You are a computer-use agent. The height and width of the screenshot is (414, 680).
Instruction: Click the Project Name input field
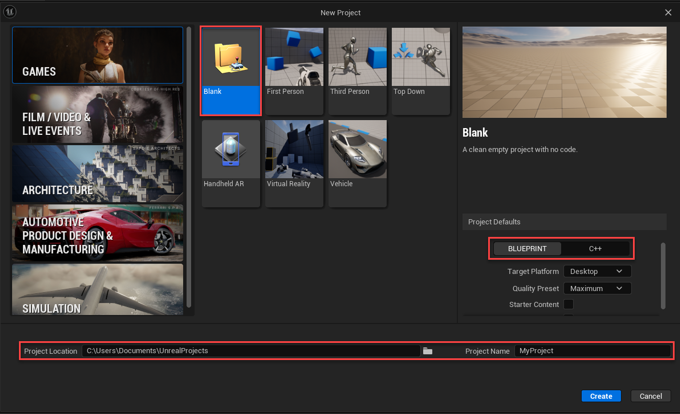[592, 351]
